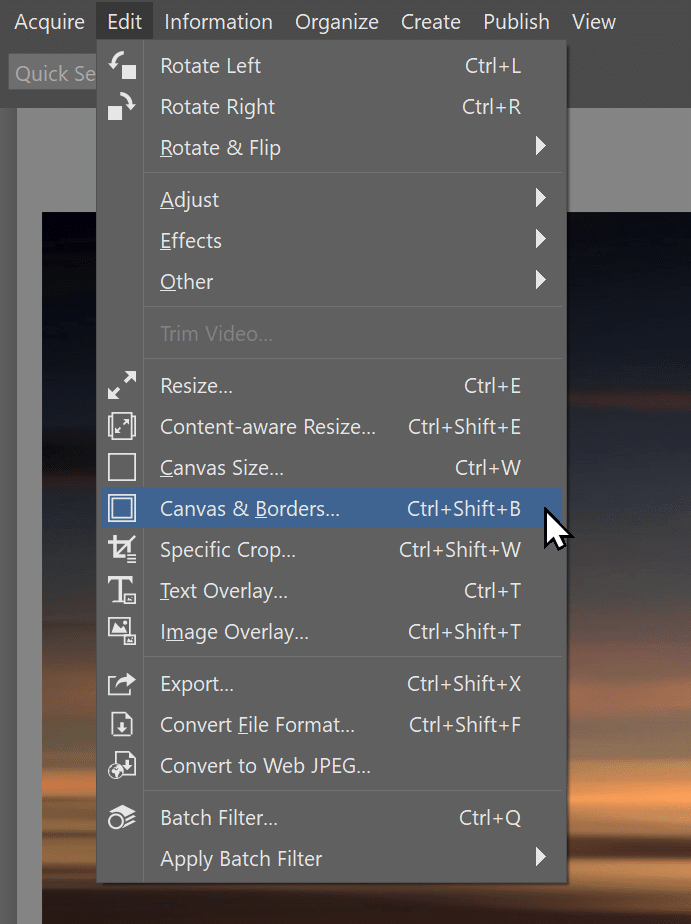The image size is (691, 924).
Task: Click the Text Overlay icon
Action: pos(122,591)
